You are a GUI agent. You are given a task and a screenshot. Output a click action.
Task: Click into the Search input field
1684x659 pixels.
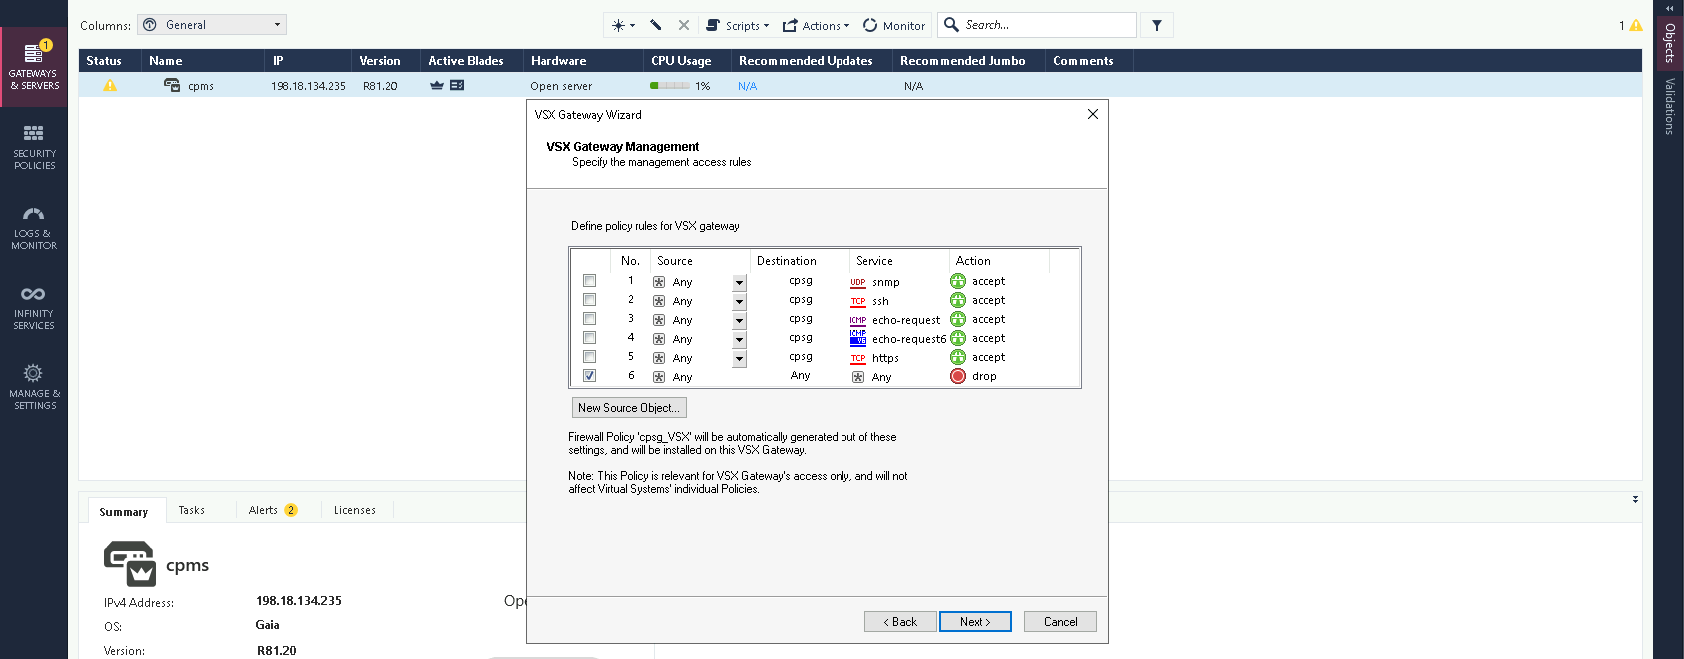[1045, 25]
